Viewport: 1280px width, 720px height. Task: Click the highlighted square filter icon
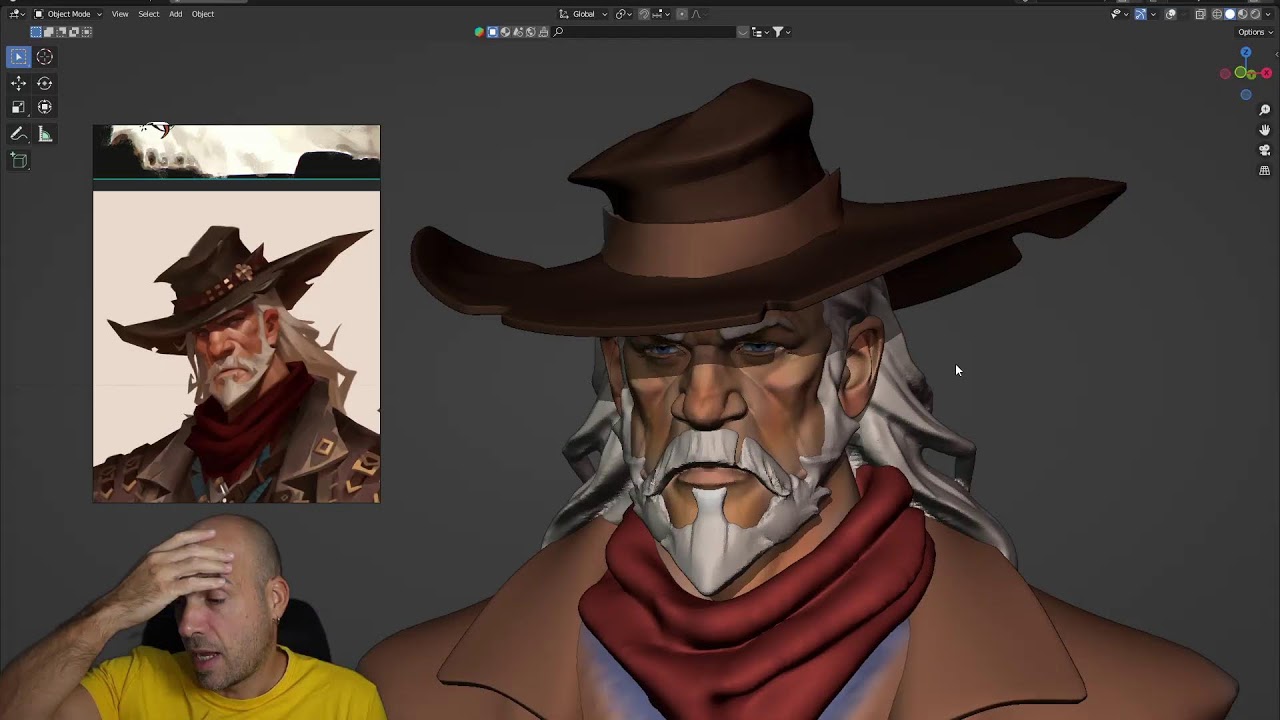click(492, 32)
